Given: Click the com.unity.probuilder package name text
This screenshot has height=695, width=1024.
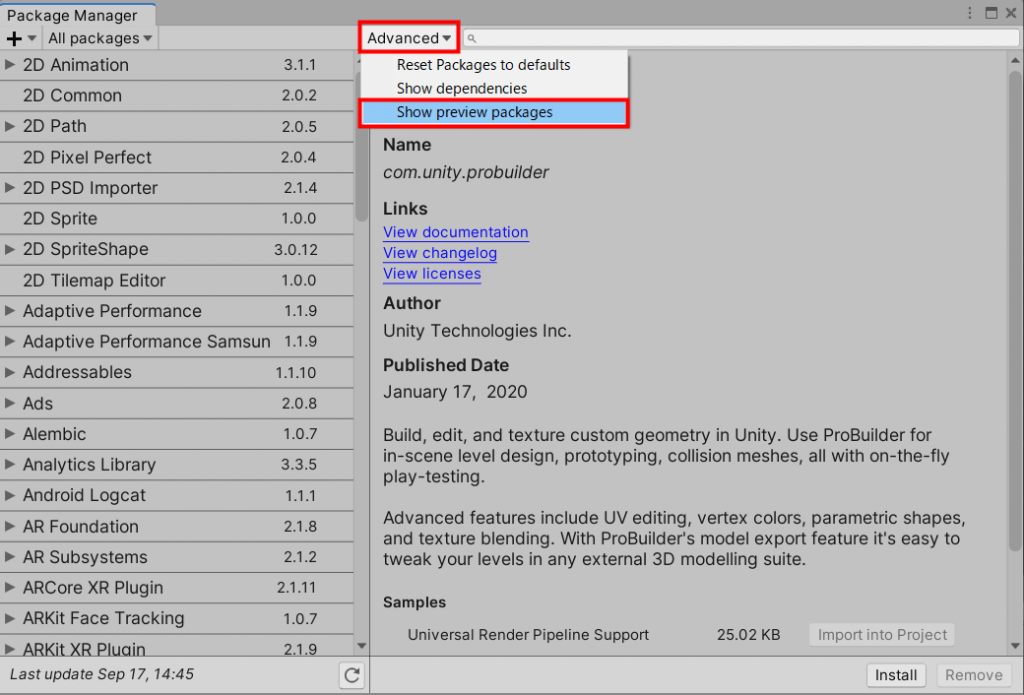Looking at the screenshot, I should tap(466, 172).
